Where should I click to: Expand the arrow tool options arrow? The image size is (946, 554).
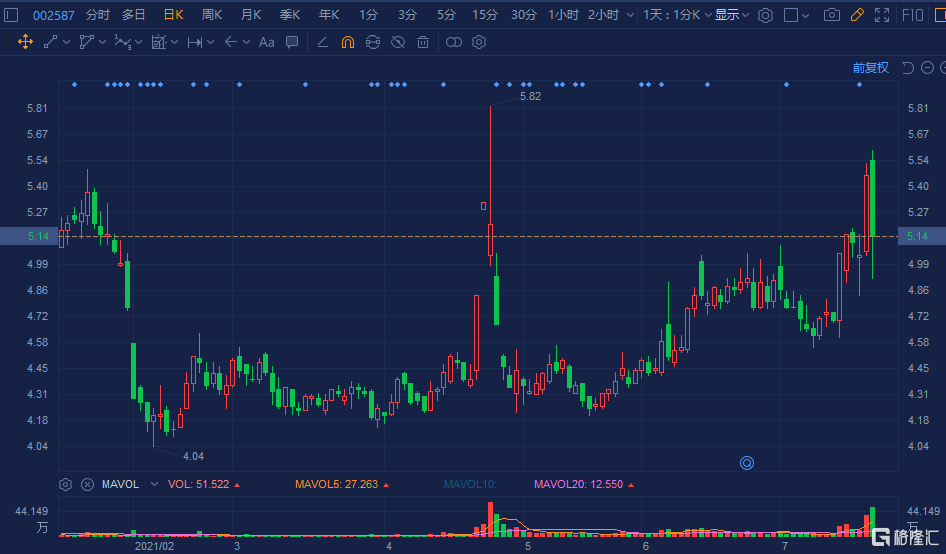coord(246,42)
